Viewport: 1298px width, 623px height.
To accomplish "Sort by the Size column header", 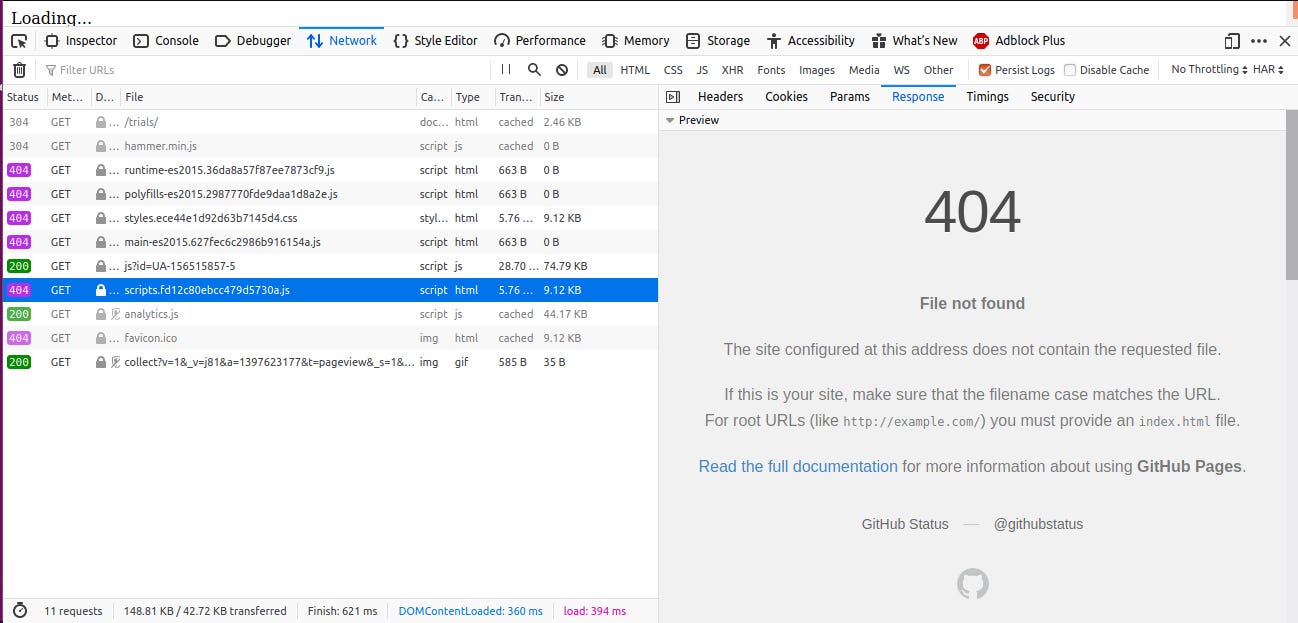I will point(598,97).
